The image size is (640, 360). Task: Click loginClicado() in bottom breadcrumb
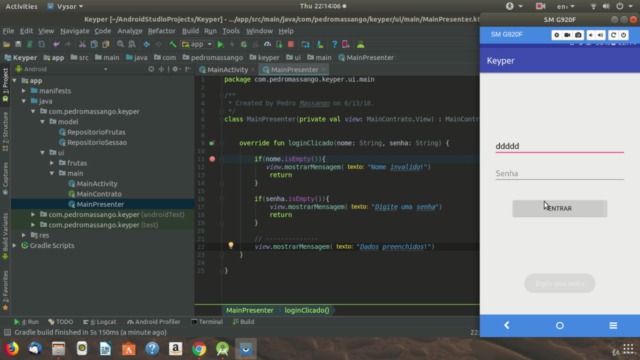point(307,310)
